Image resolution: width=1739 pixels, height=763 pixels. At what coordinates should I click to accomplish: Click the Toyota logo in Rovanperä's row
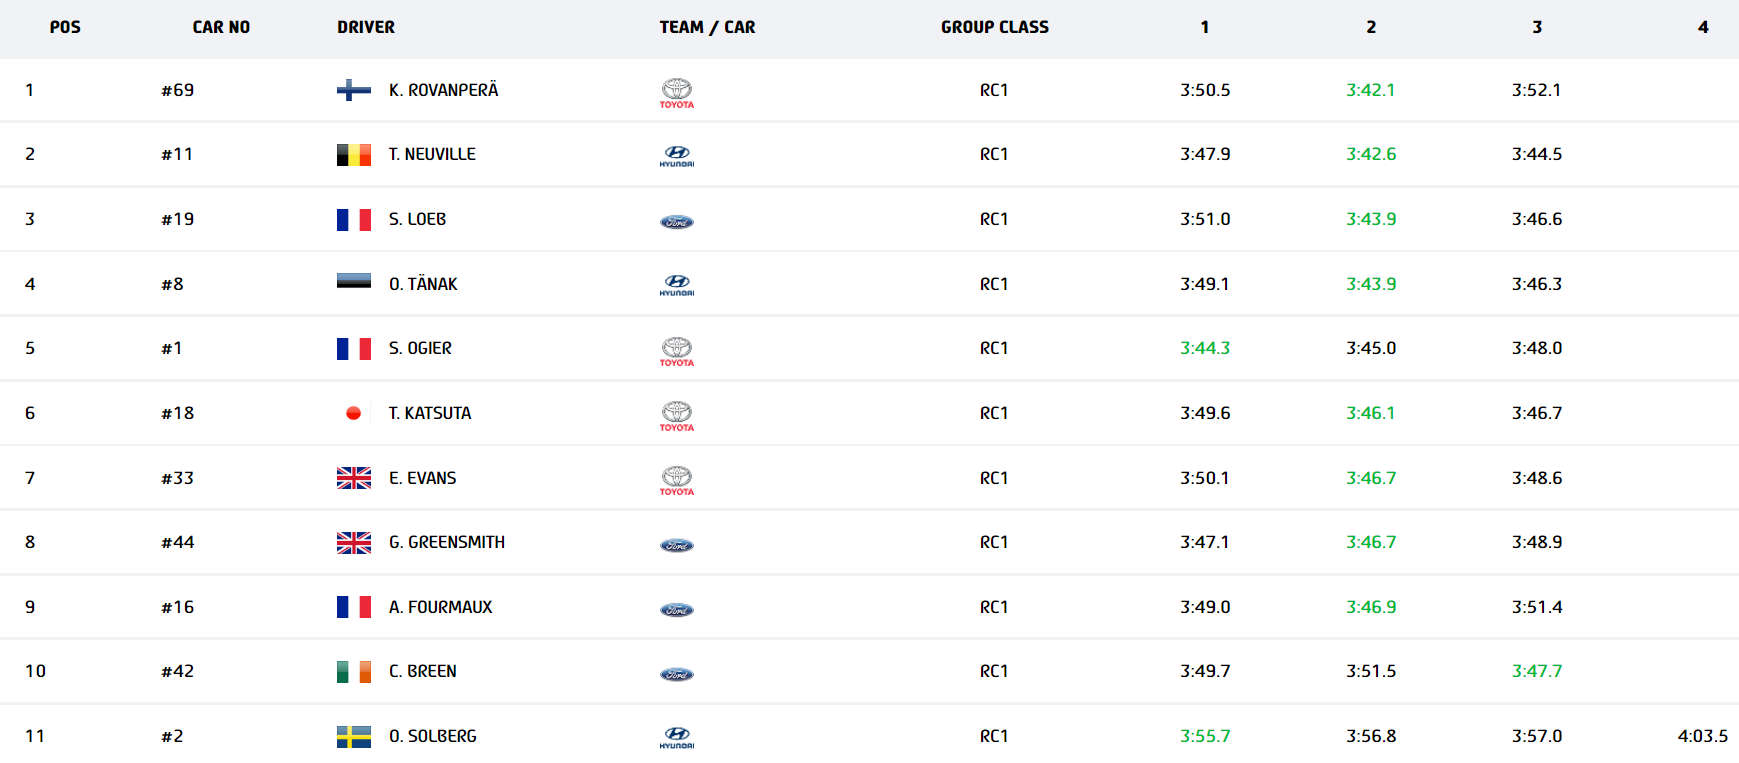(676, 92)
